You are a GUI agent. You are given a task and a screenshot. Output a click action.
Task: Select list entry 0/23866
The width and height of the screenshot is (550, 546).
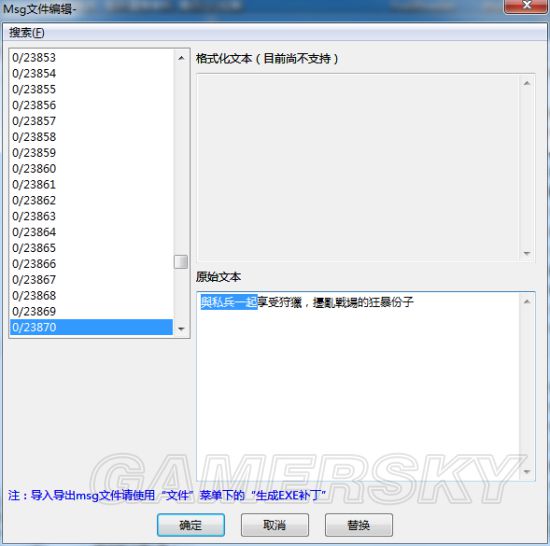pos(92,264)
